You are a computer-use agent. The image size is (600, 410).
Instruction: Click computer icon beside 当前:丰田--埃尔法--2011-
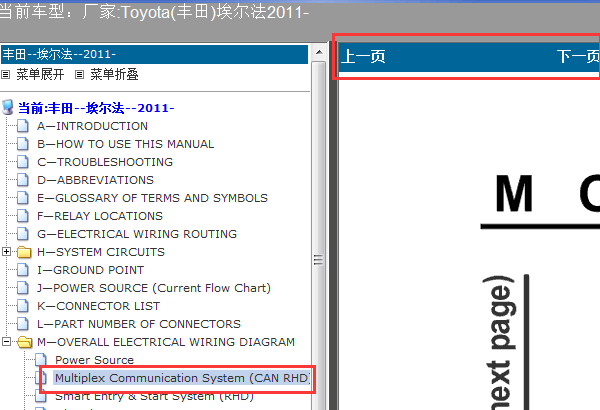[x=8, y=108]
